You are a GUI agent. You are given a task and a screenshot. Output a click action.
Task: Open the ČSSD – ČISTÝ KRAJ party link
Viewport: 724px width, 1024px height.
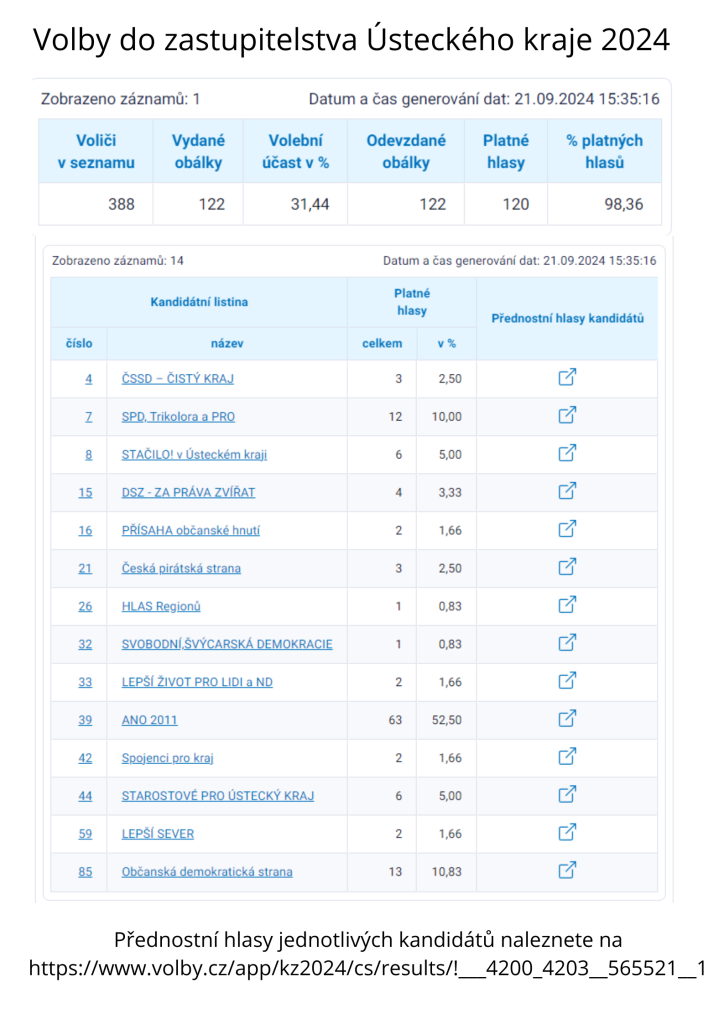click(x=178, y=379)
